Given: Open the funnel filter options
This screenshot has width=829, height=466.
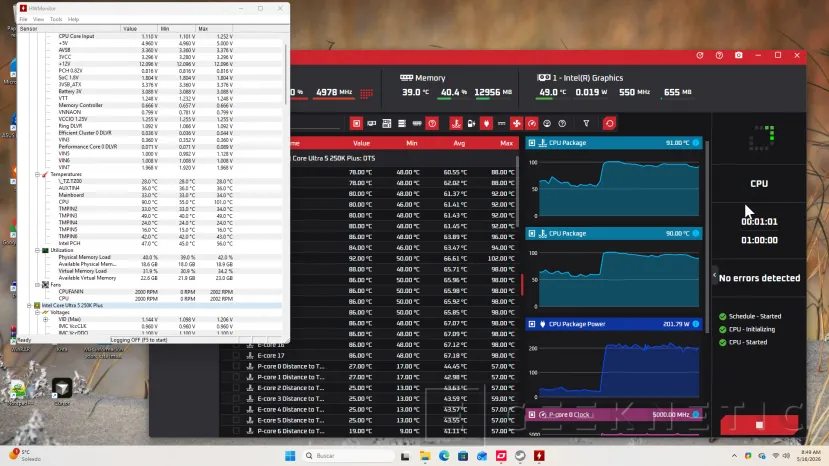Looking at the screenshot, I should (x=586, y=123).
